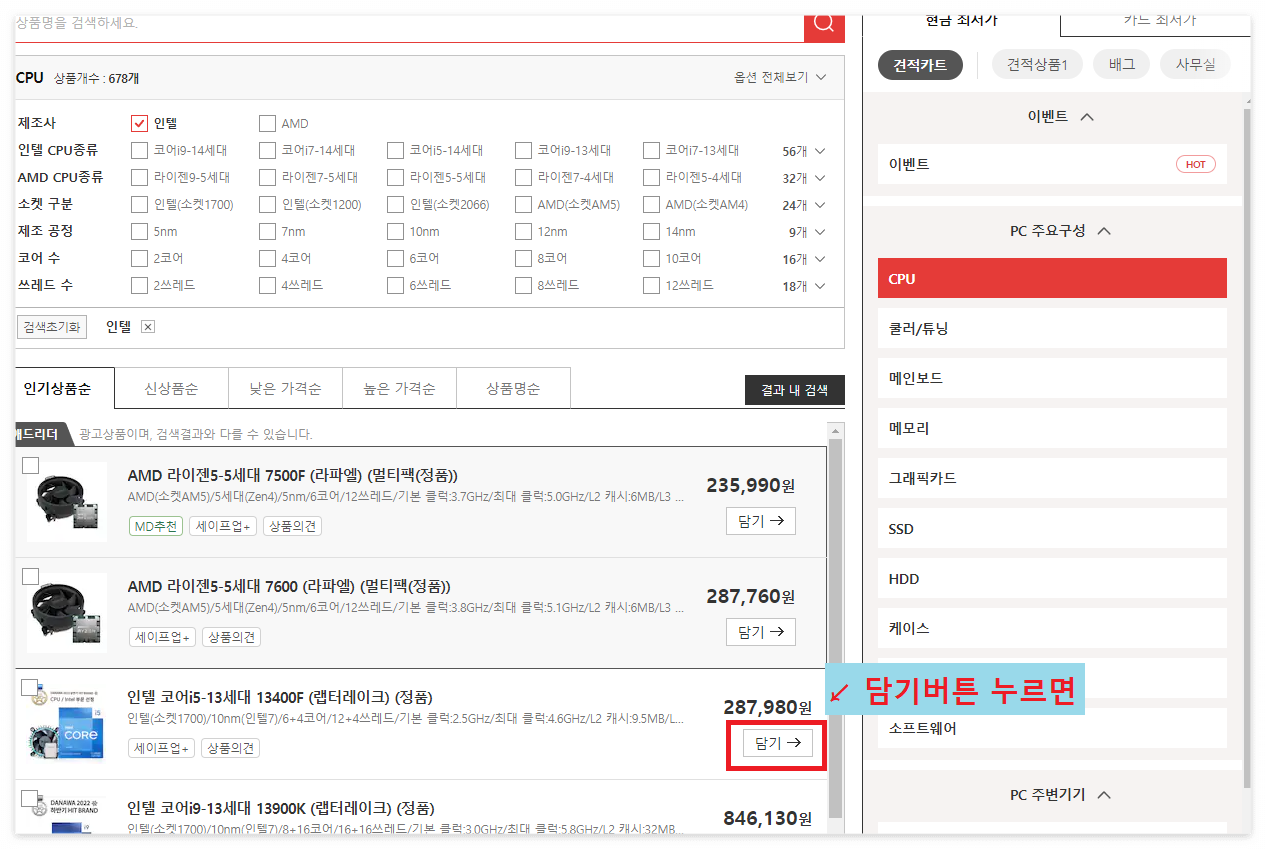Check the 코어i9-14세대 checkbox

click(x=140, y=151)
